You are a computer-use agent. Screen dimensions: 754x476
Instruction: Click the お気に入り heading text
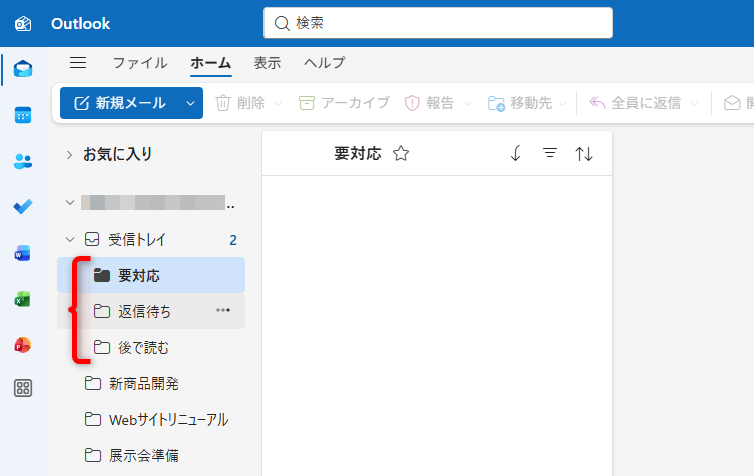point(118,154)
